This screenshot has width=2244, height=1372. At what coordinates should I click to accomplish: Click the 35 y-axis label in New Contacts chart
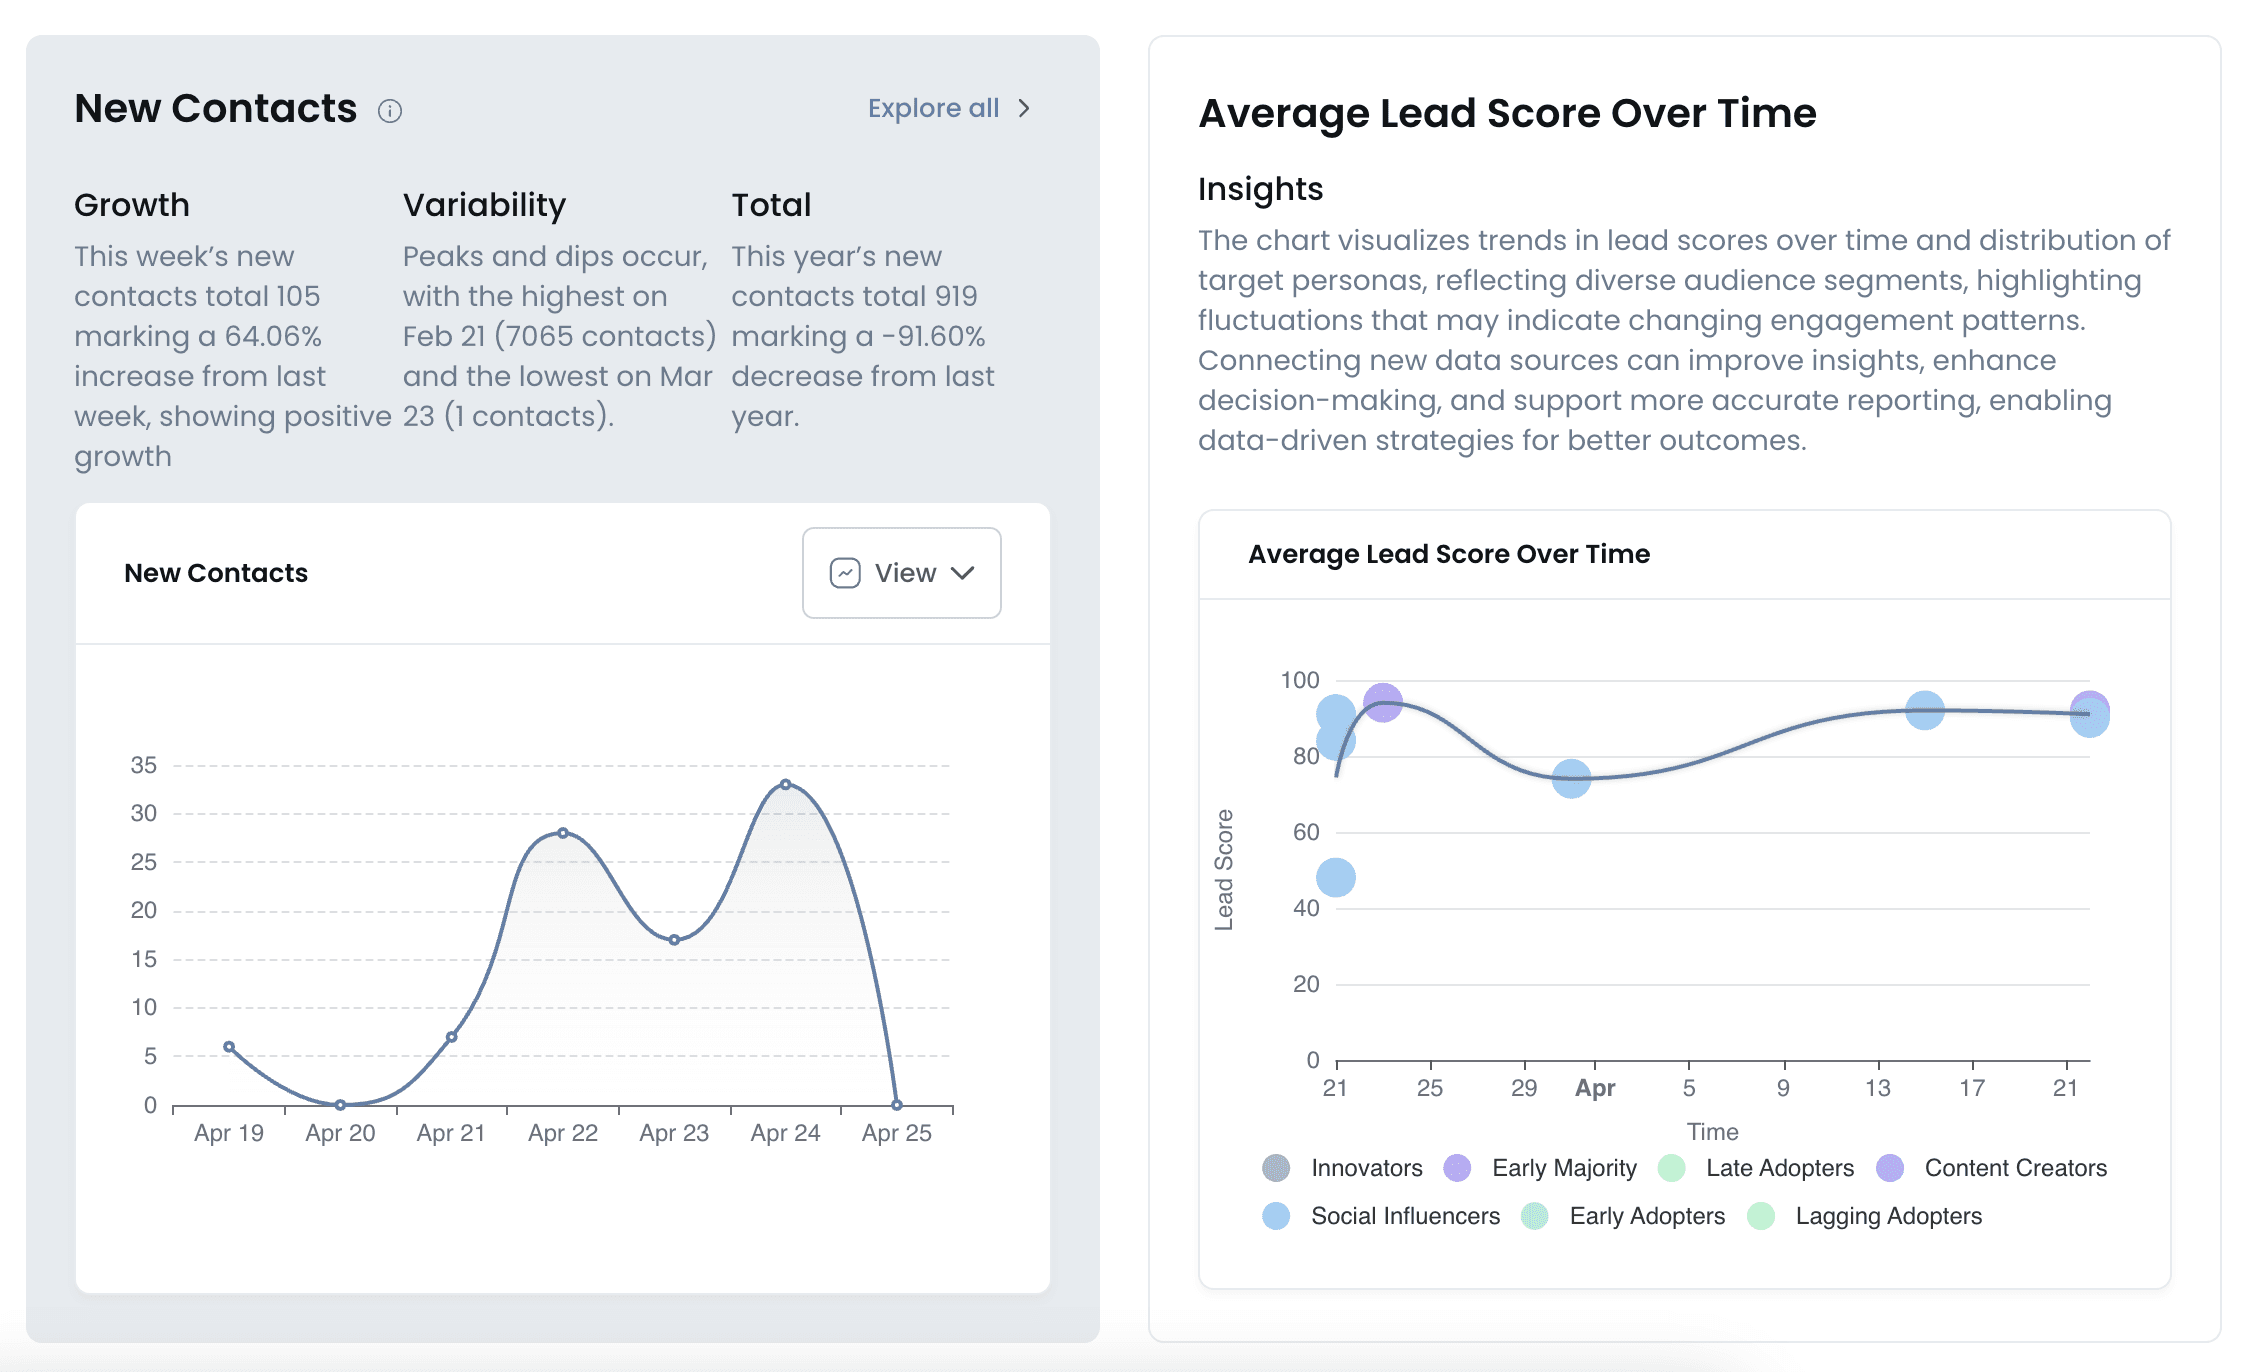[x=144, y=765]
